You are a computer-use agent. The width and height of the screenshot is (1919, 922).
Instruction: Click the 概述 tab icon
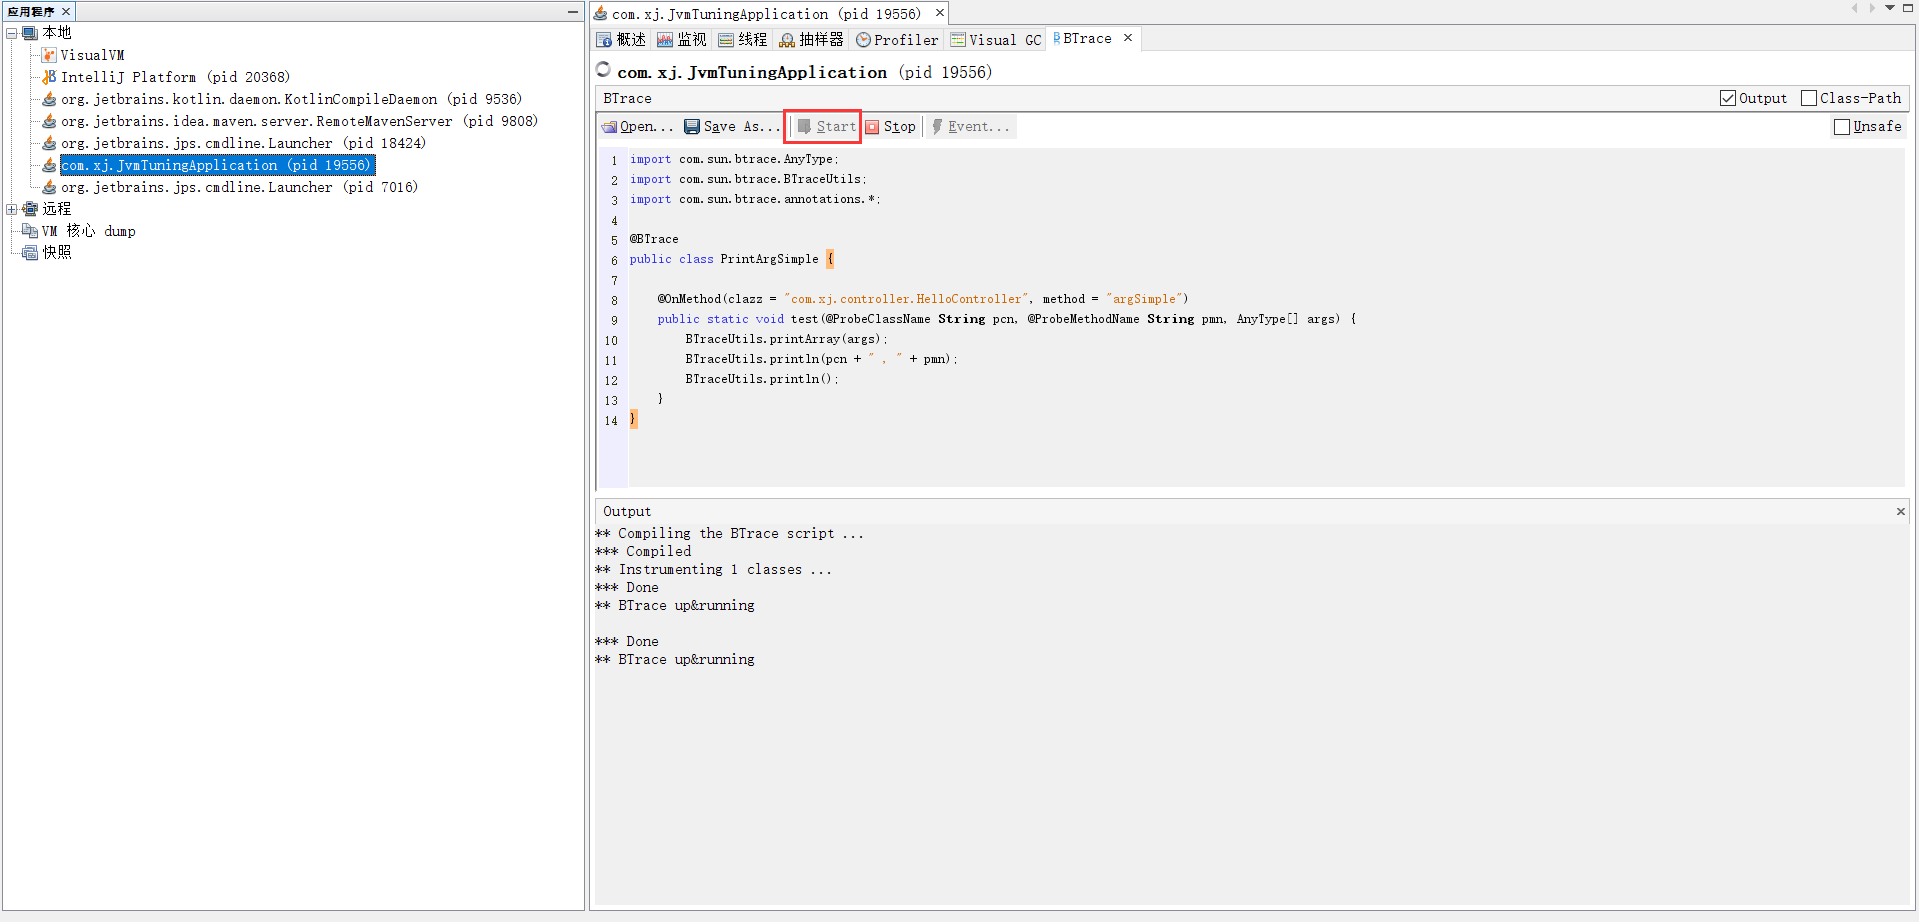[604, 40]
